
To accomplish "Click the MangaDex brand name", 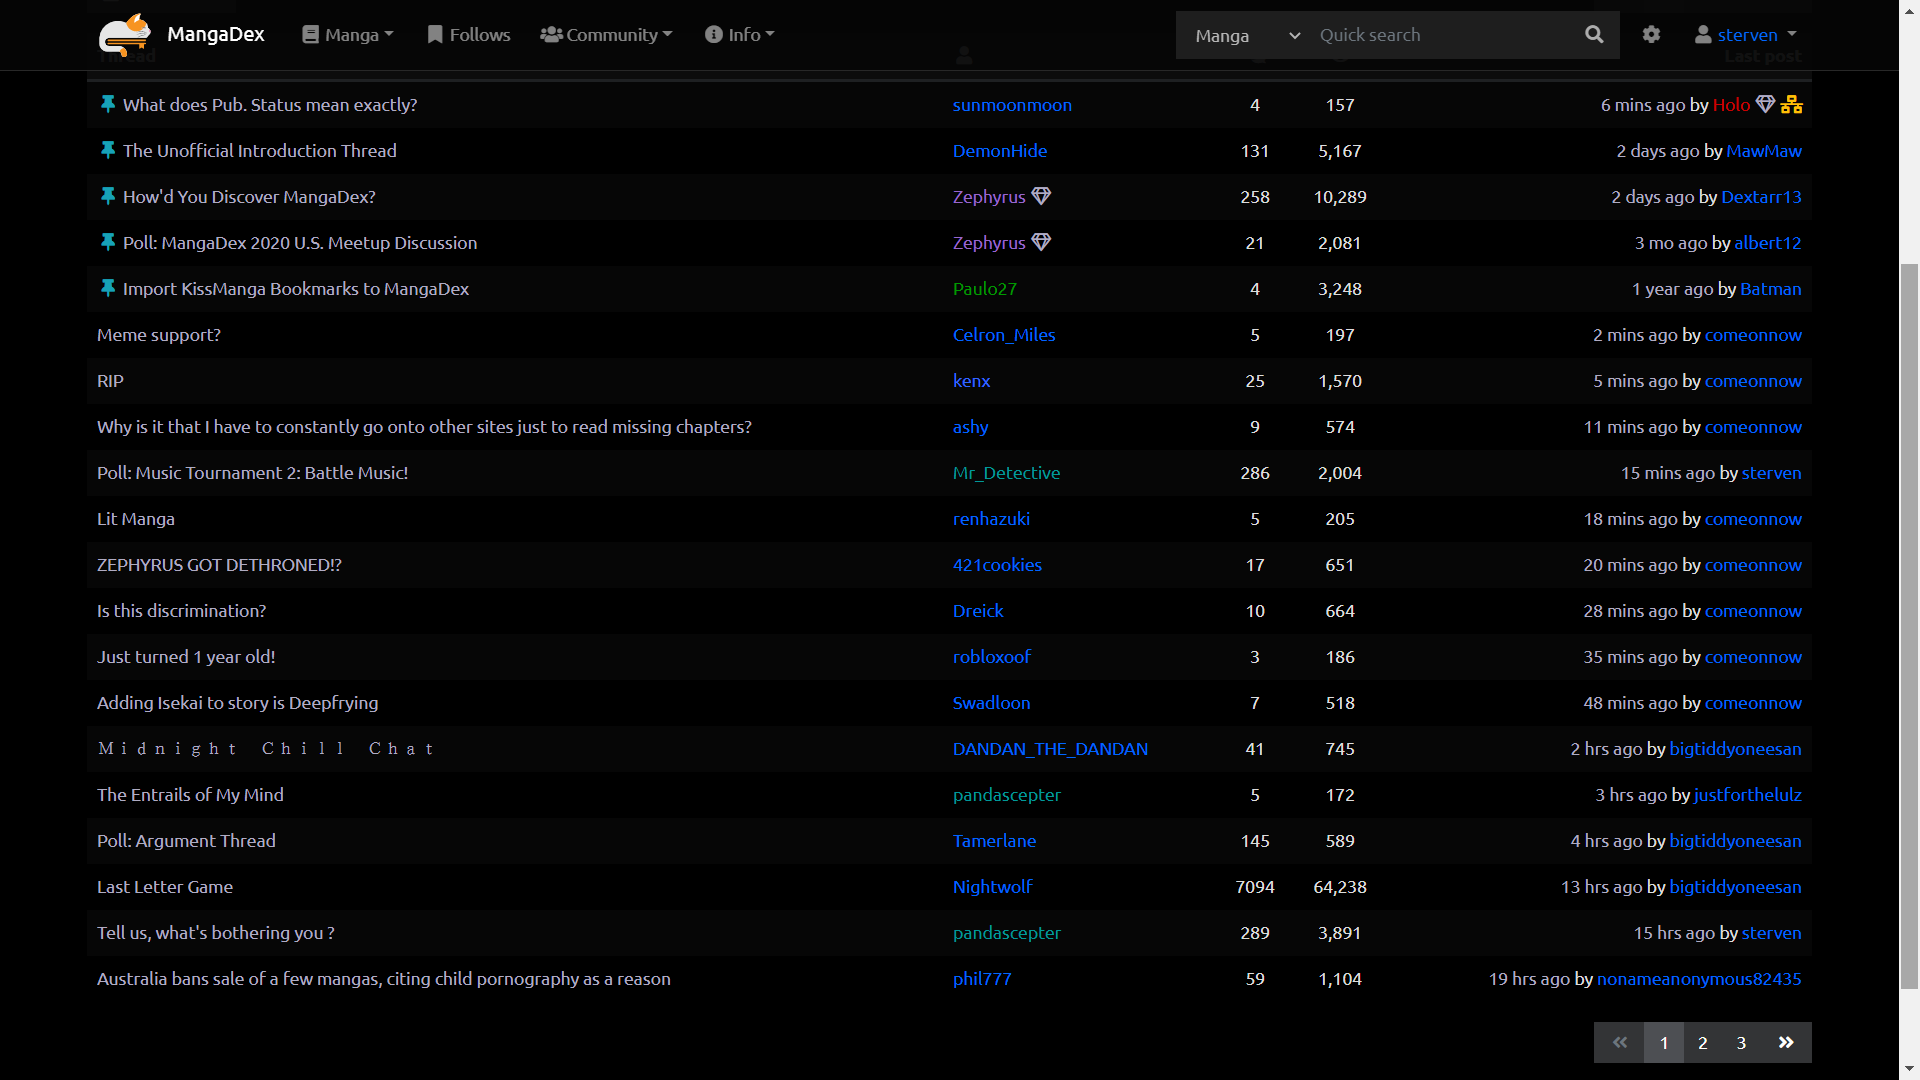I will click(x=216, y=35).
